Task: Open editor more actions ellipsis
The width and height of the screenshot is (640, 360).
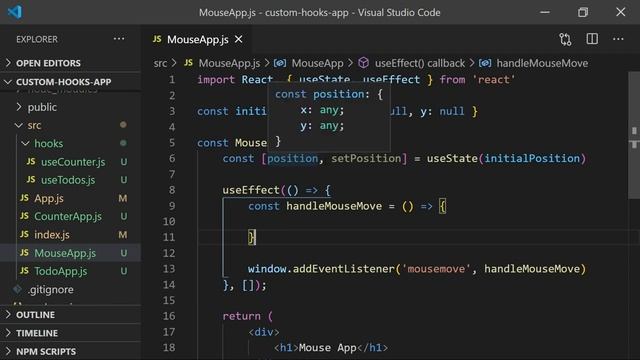Action: point(618,39)
